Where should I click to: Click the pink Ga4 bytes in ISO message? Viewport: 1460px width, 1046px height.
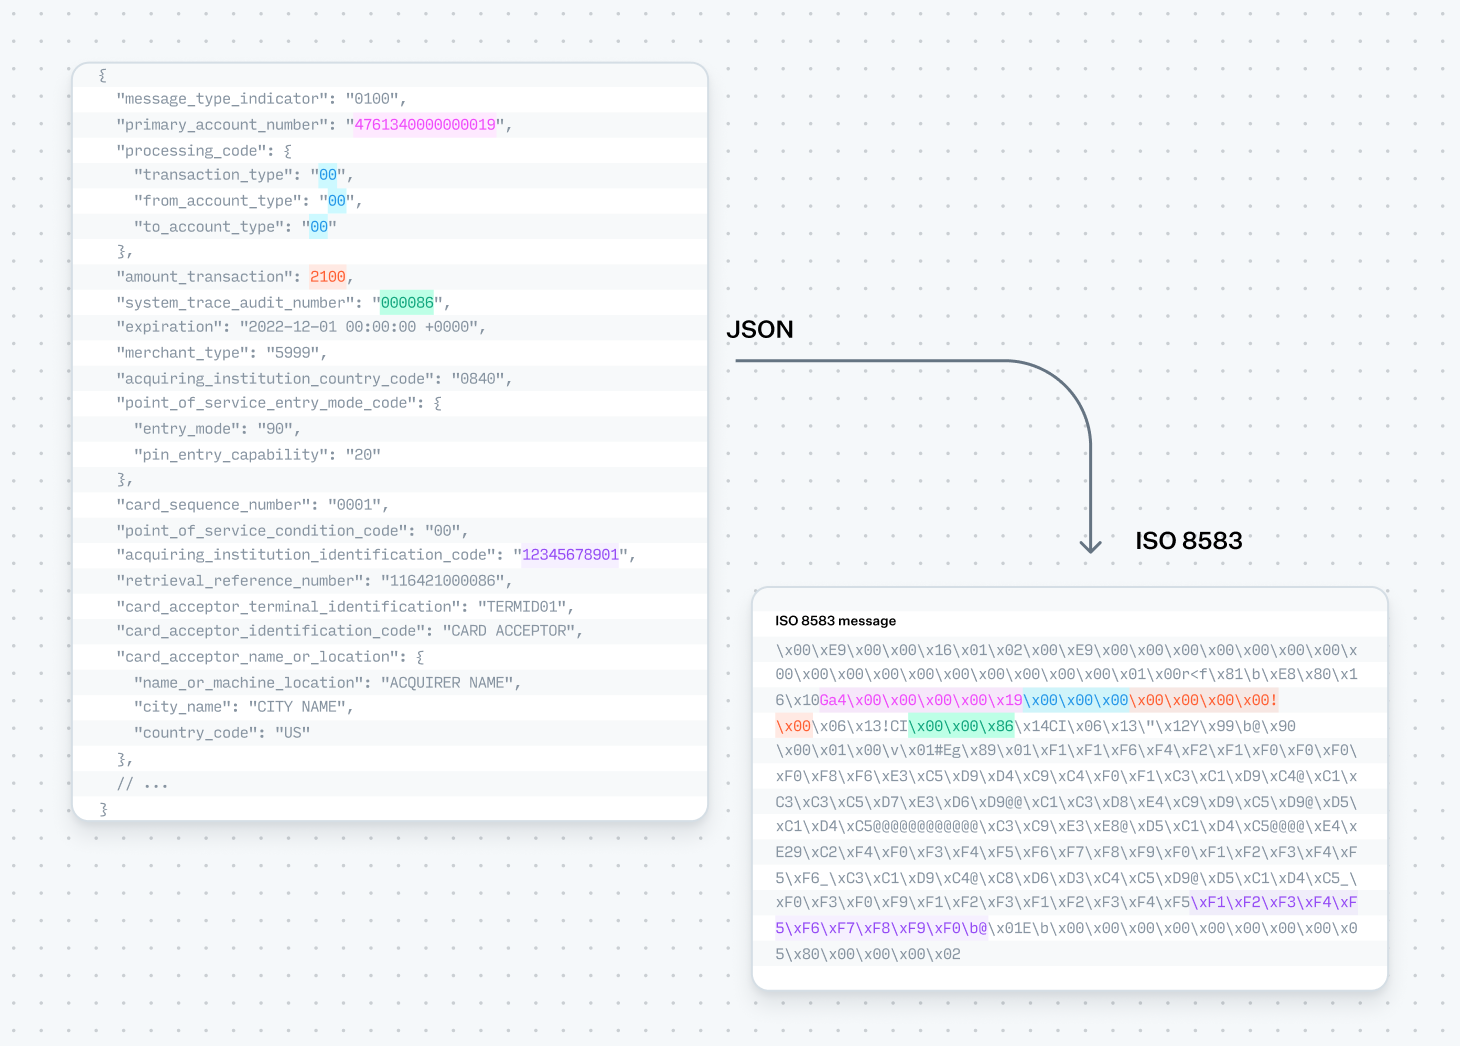[920, 701]
